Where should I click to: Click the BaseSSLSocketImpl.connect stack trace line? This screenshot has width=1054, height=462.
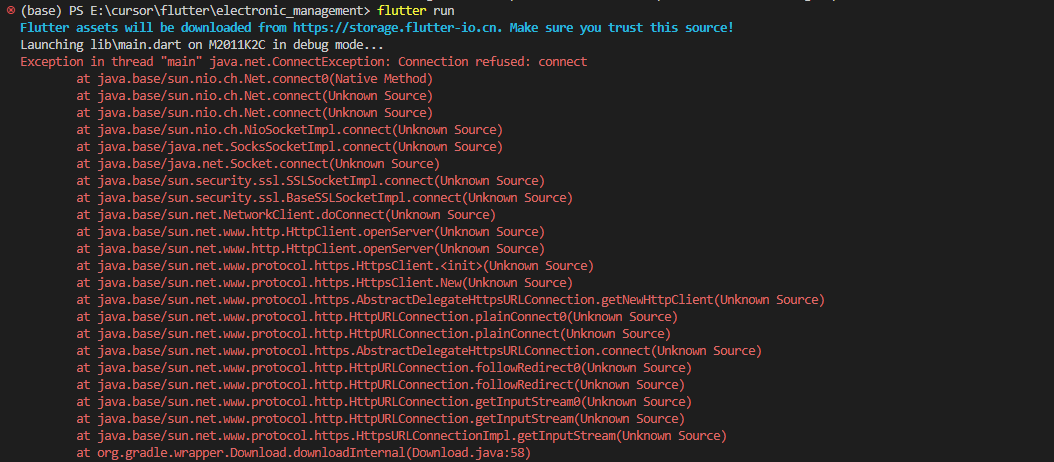coord(324,197)
